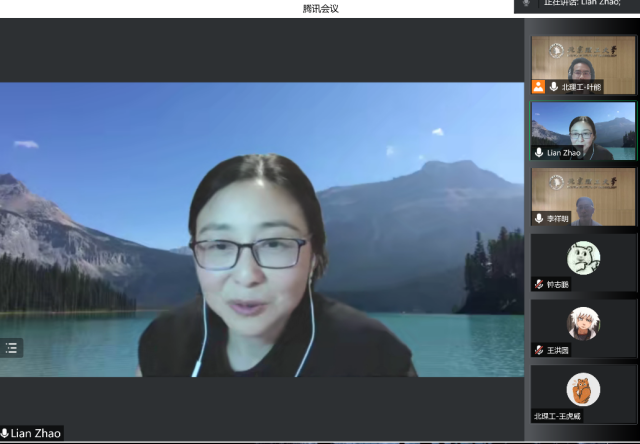Click the mic icon in bottom-left Lian Zhao label

pos(6,433)
